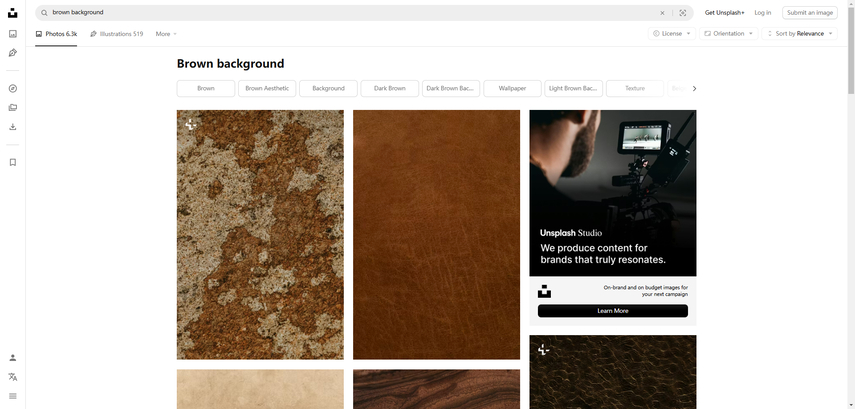Expand the More tab dropdown

click(x=166, y=34)
